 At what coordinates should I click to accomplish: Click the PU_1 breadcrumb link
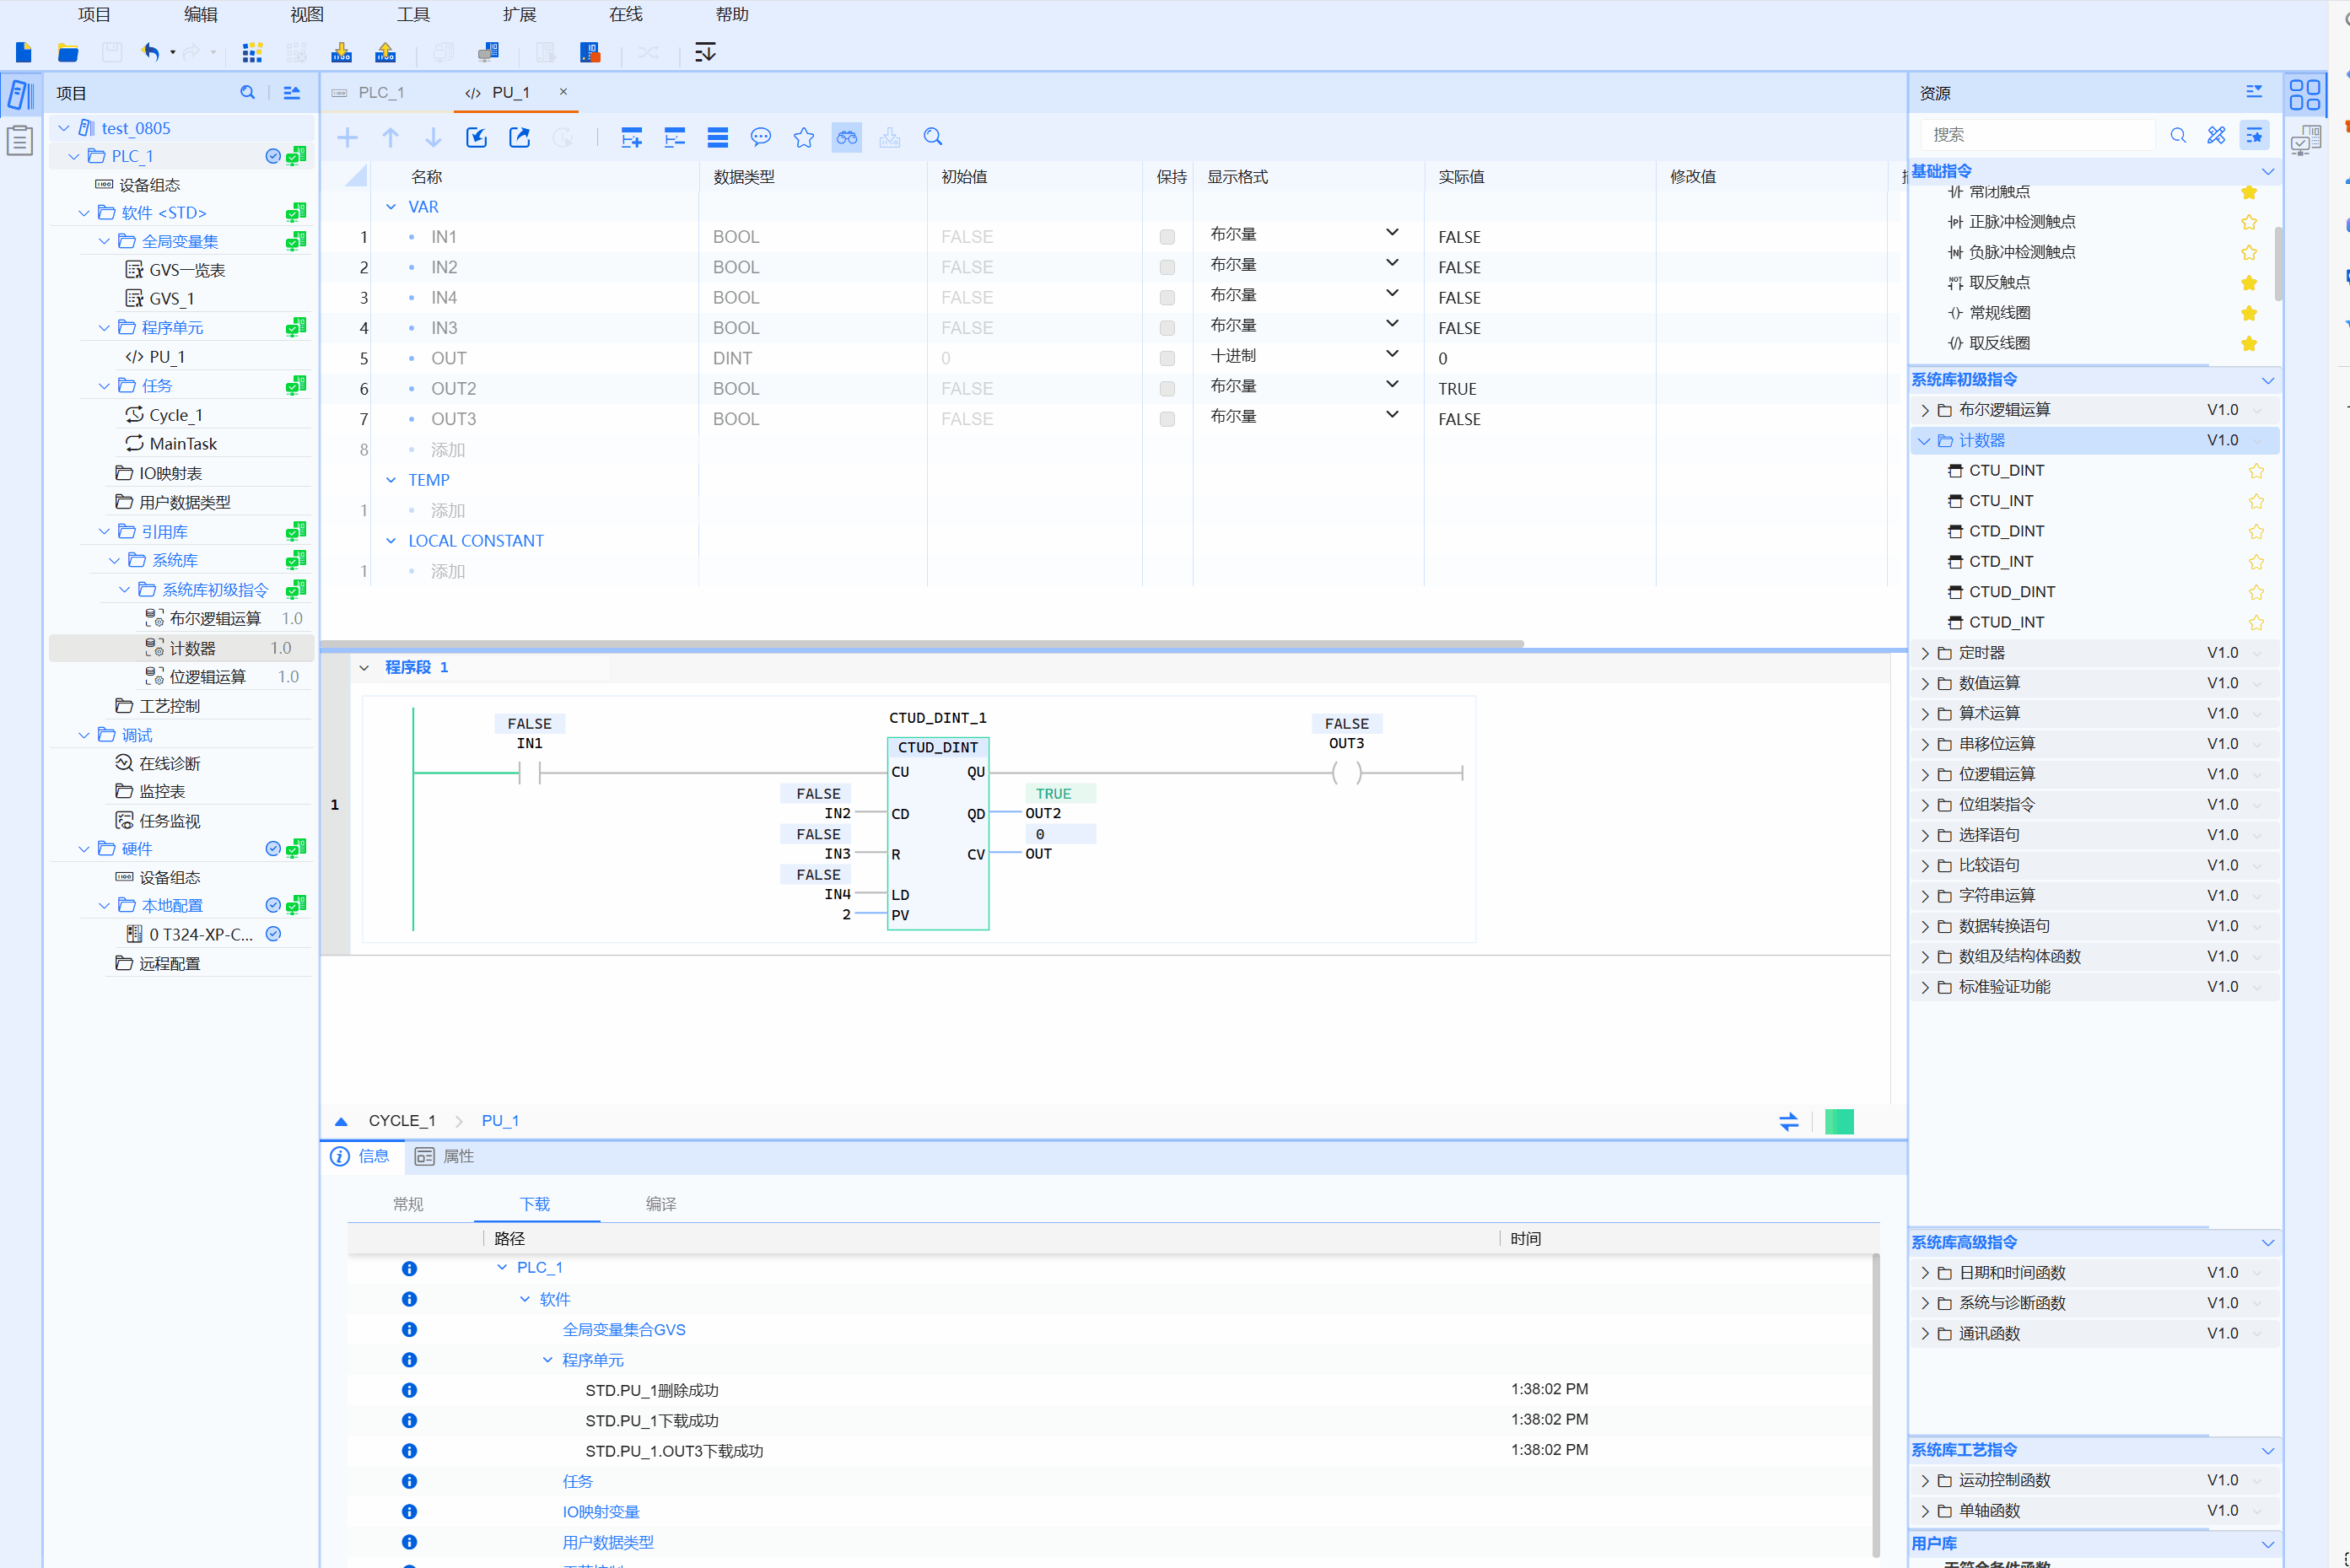click(x=500, y=1121)
